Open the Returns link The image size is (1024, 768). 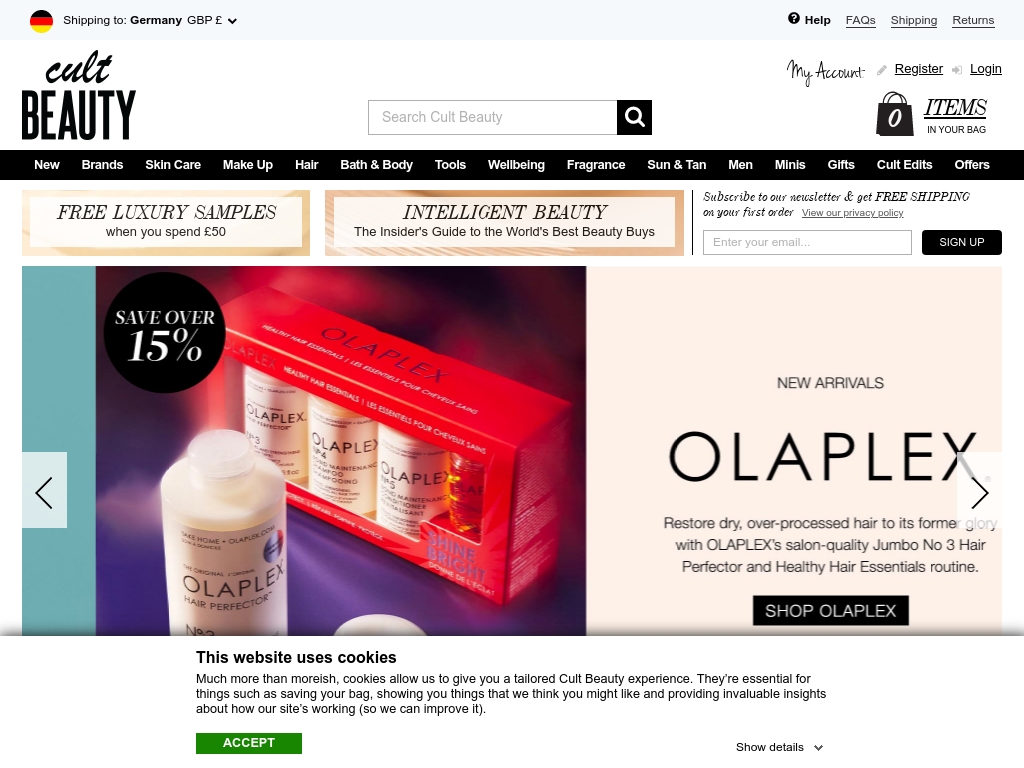(x=973, y=20)
